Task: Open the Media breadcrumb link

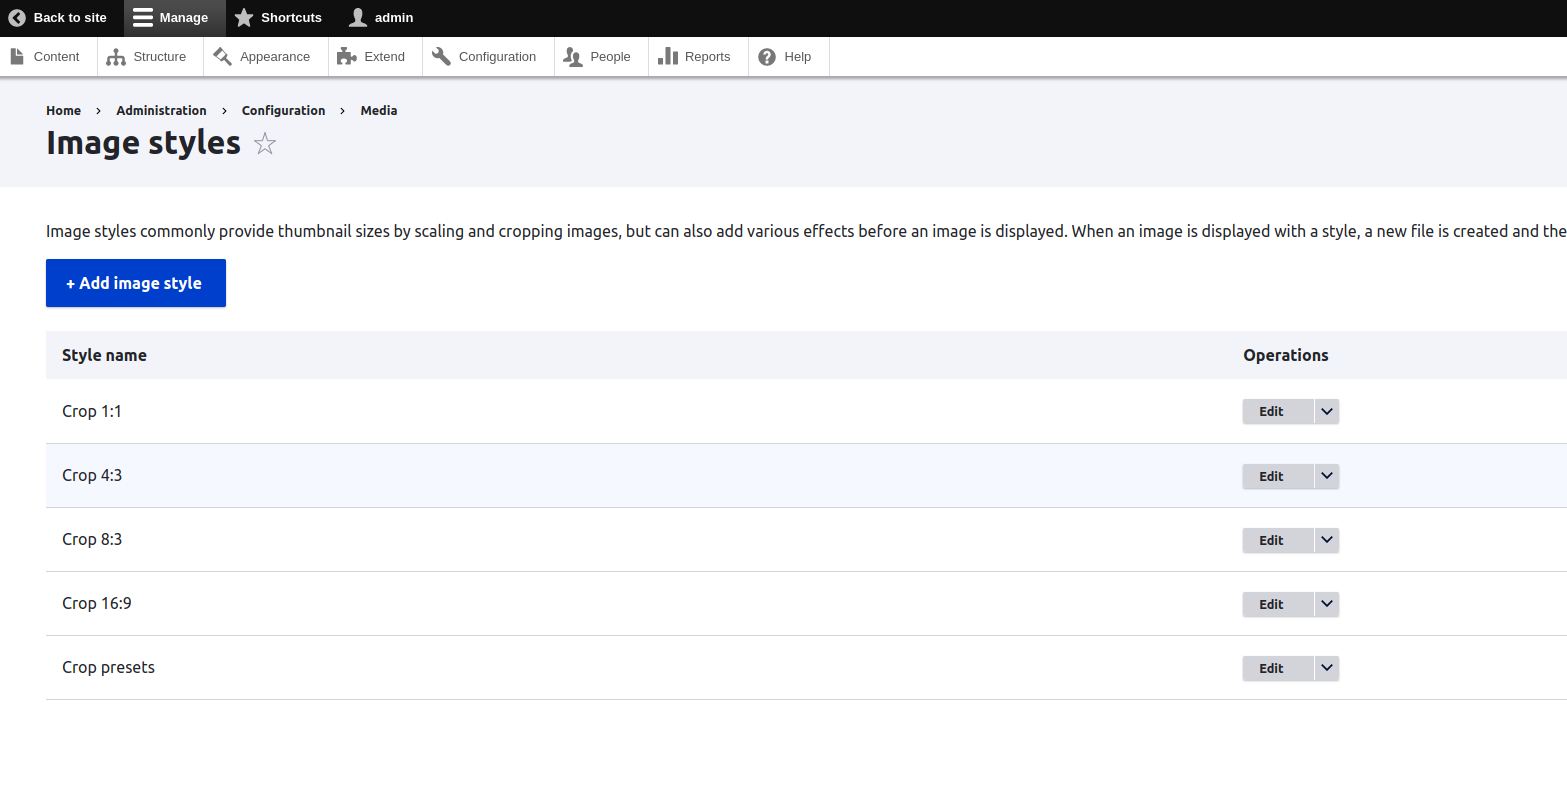Action: tap(378, 110)
